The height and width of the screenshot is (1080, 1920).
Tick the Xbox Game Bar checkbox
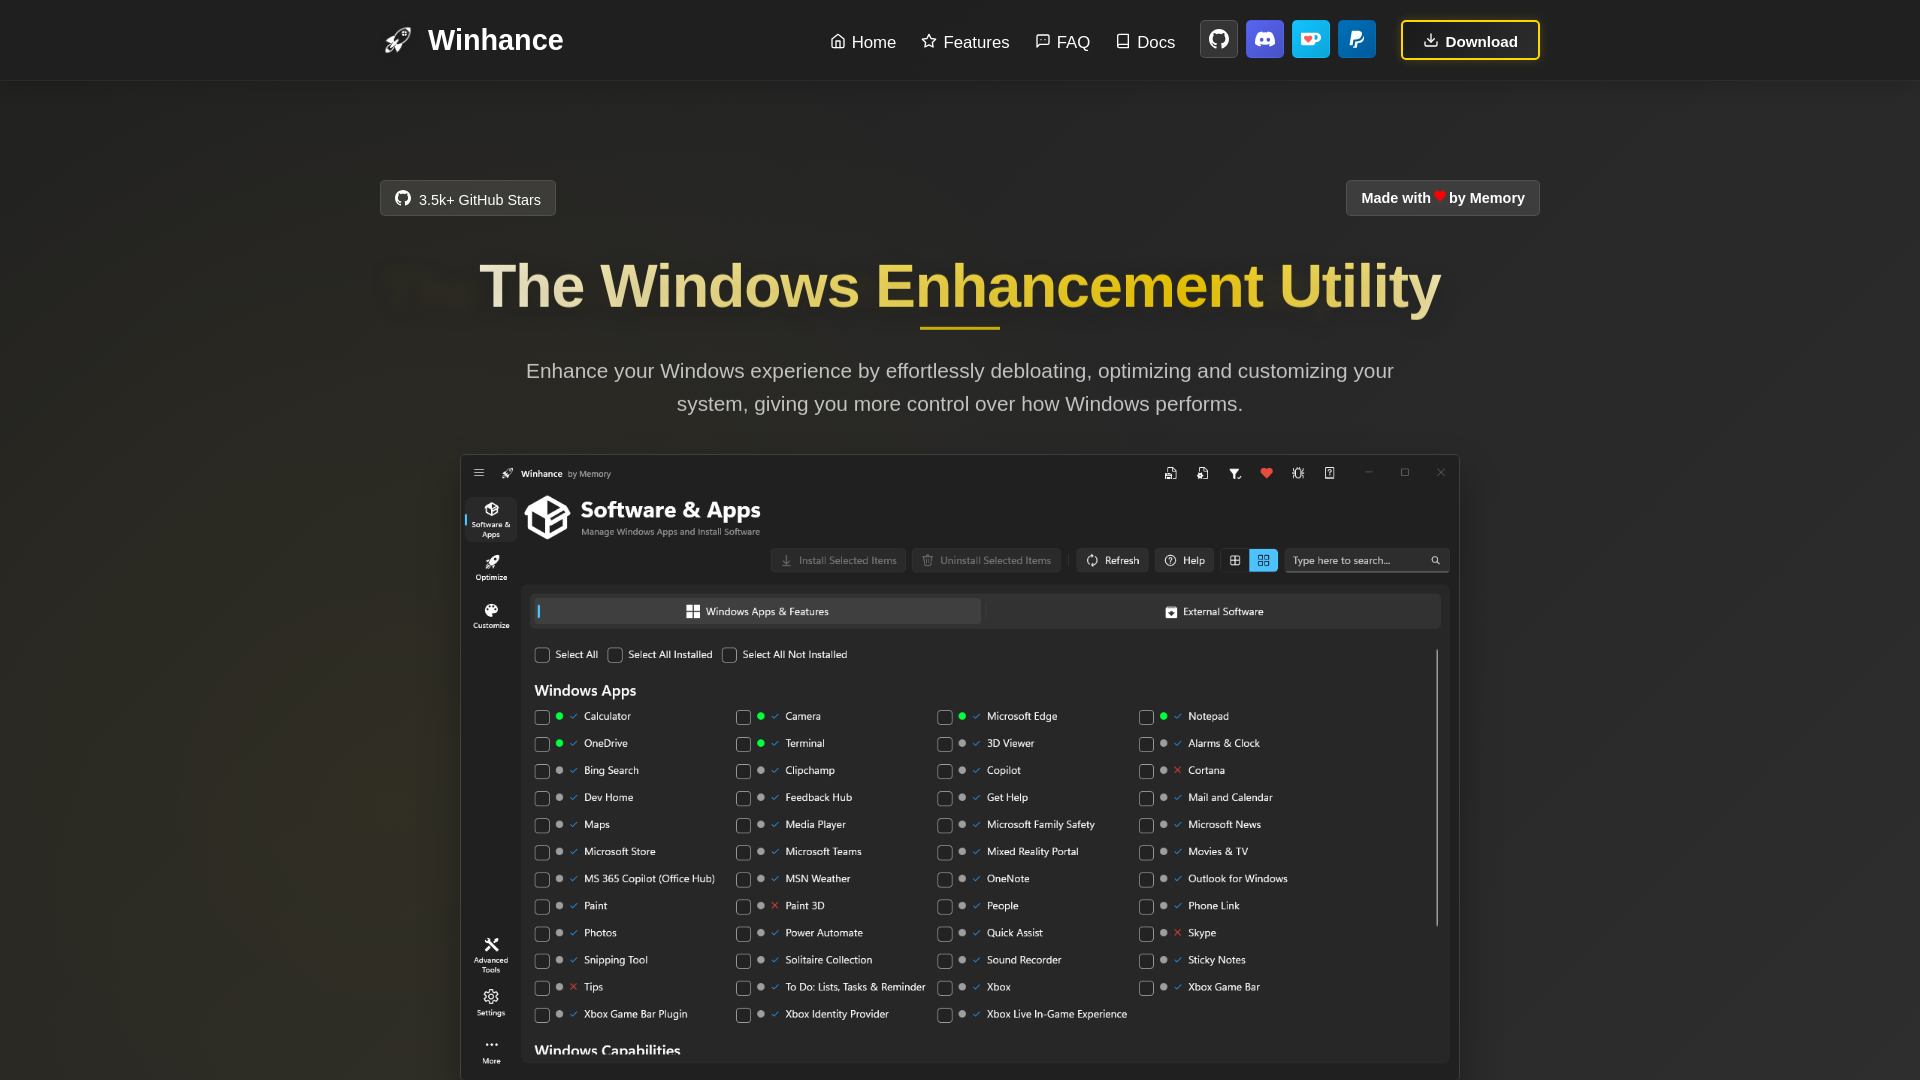point(1146,987)
